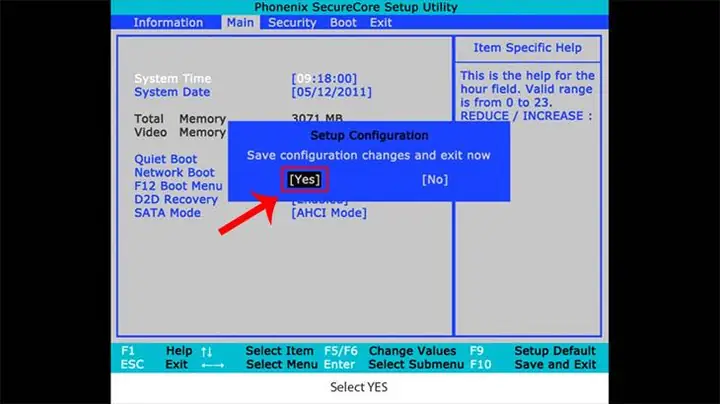Click the up/down arrows Select Item icon

(x=207, y=352)
